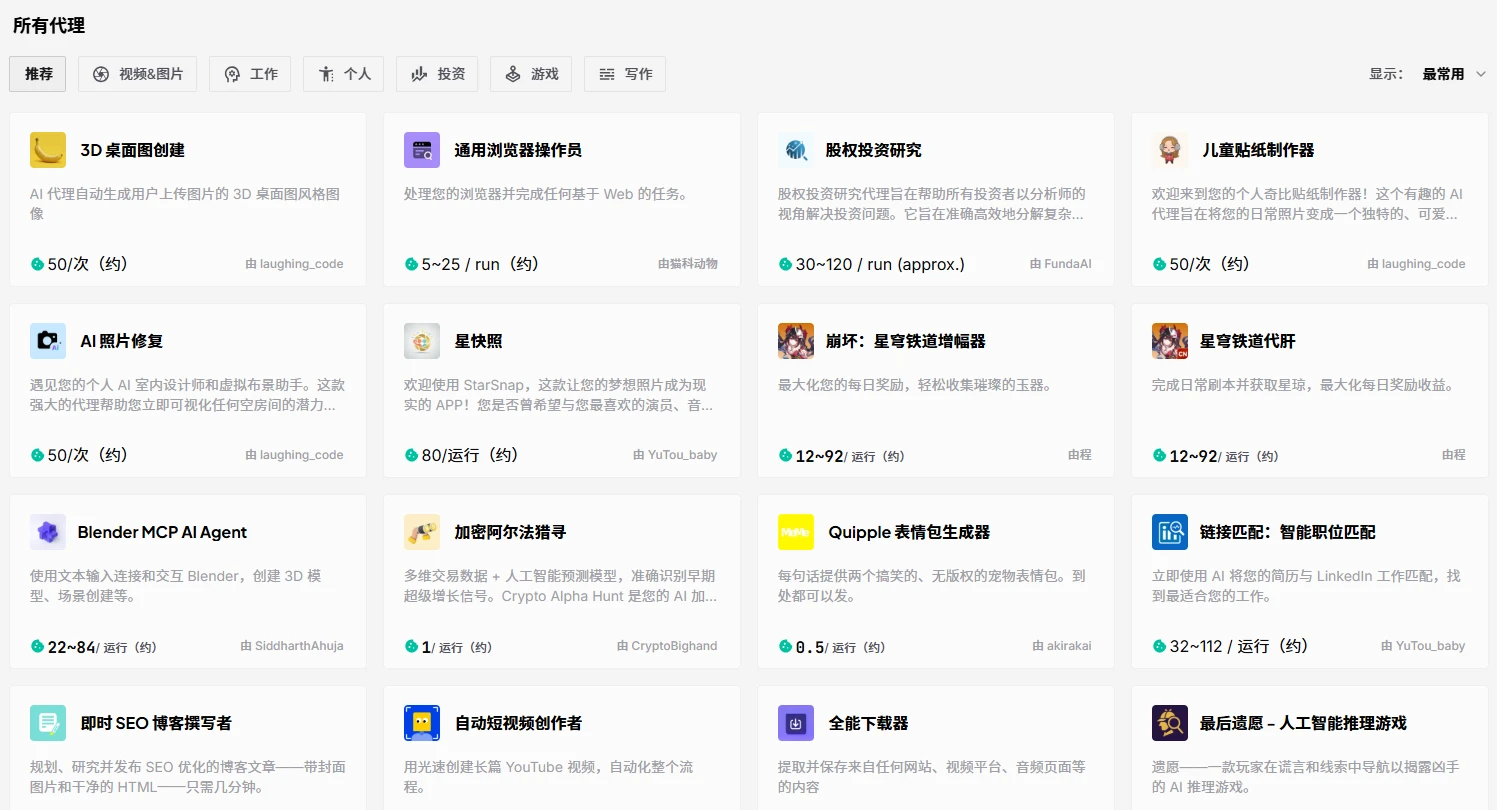Click the 通用浏览器操作员 purple browser icon
This screenshot has width=1497, height=810.
coord(422,150)
